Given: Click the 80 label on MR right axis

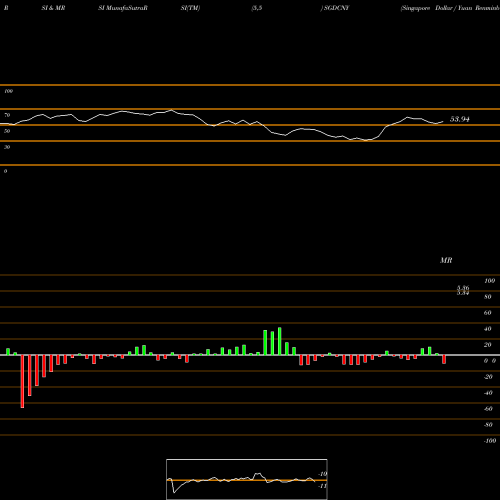Looking at the screenshot, I should 488,297.
